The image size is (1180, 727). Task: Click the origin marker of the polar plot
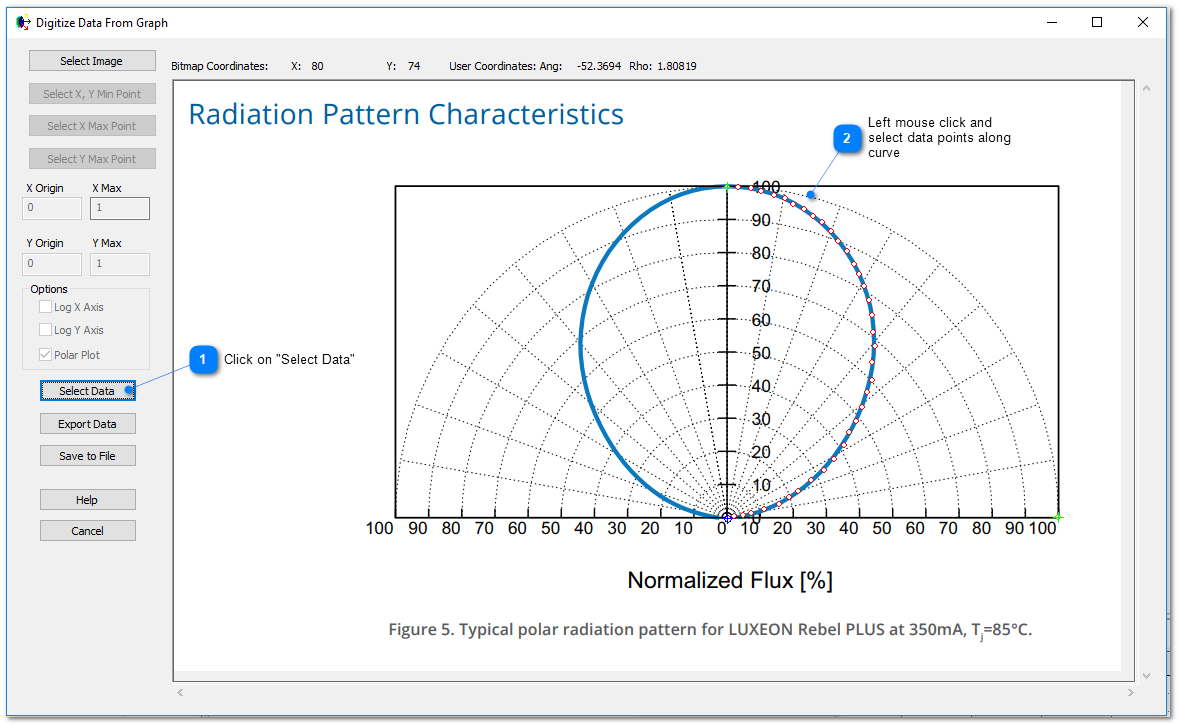tap(727, 517)
